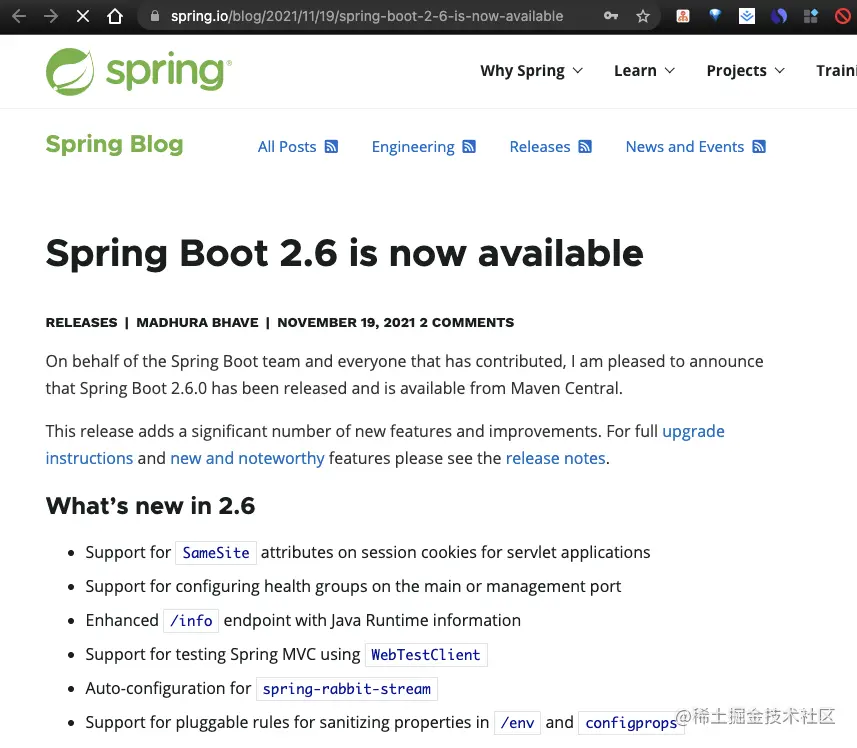Click the configprops code snippet
857x748 pixels.
tap(631, 723)
